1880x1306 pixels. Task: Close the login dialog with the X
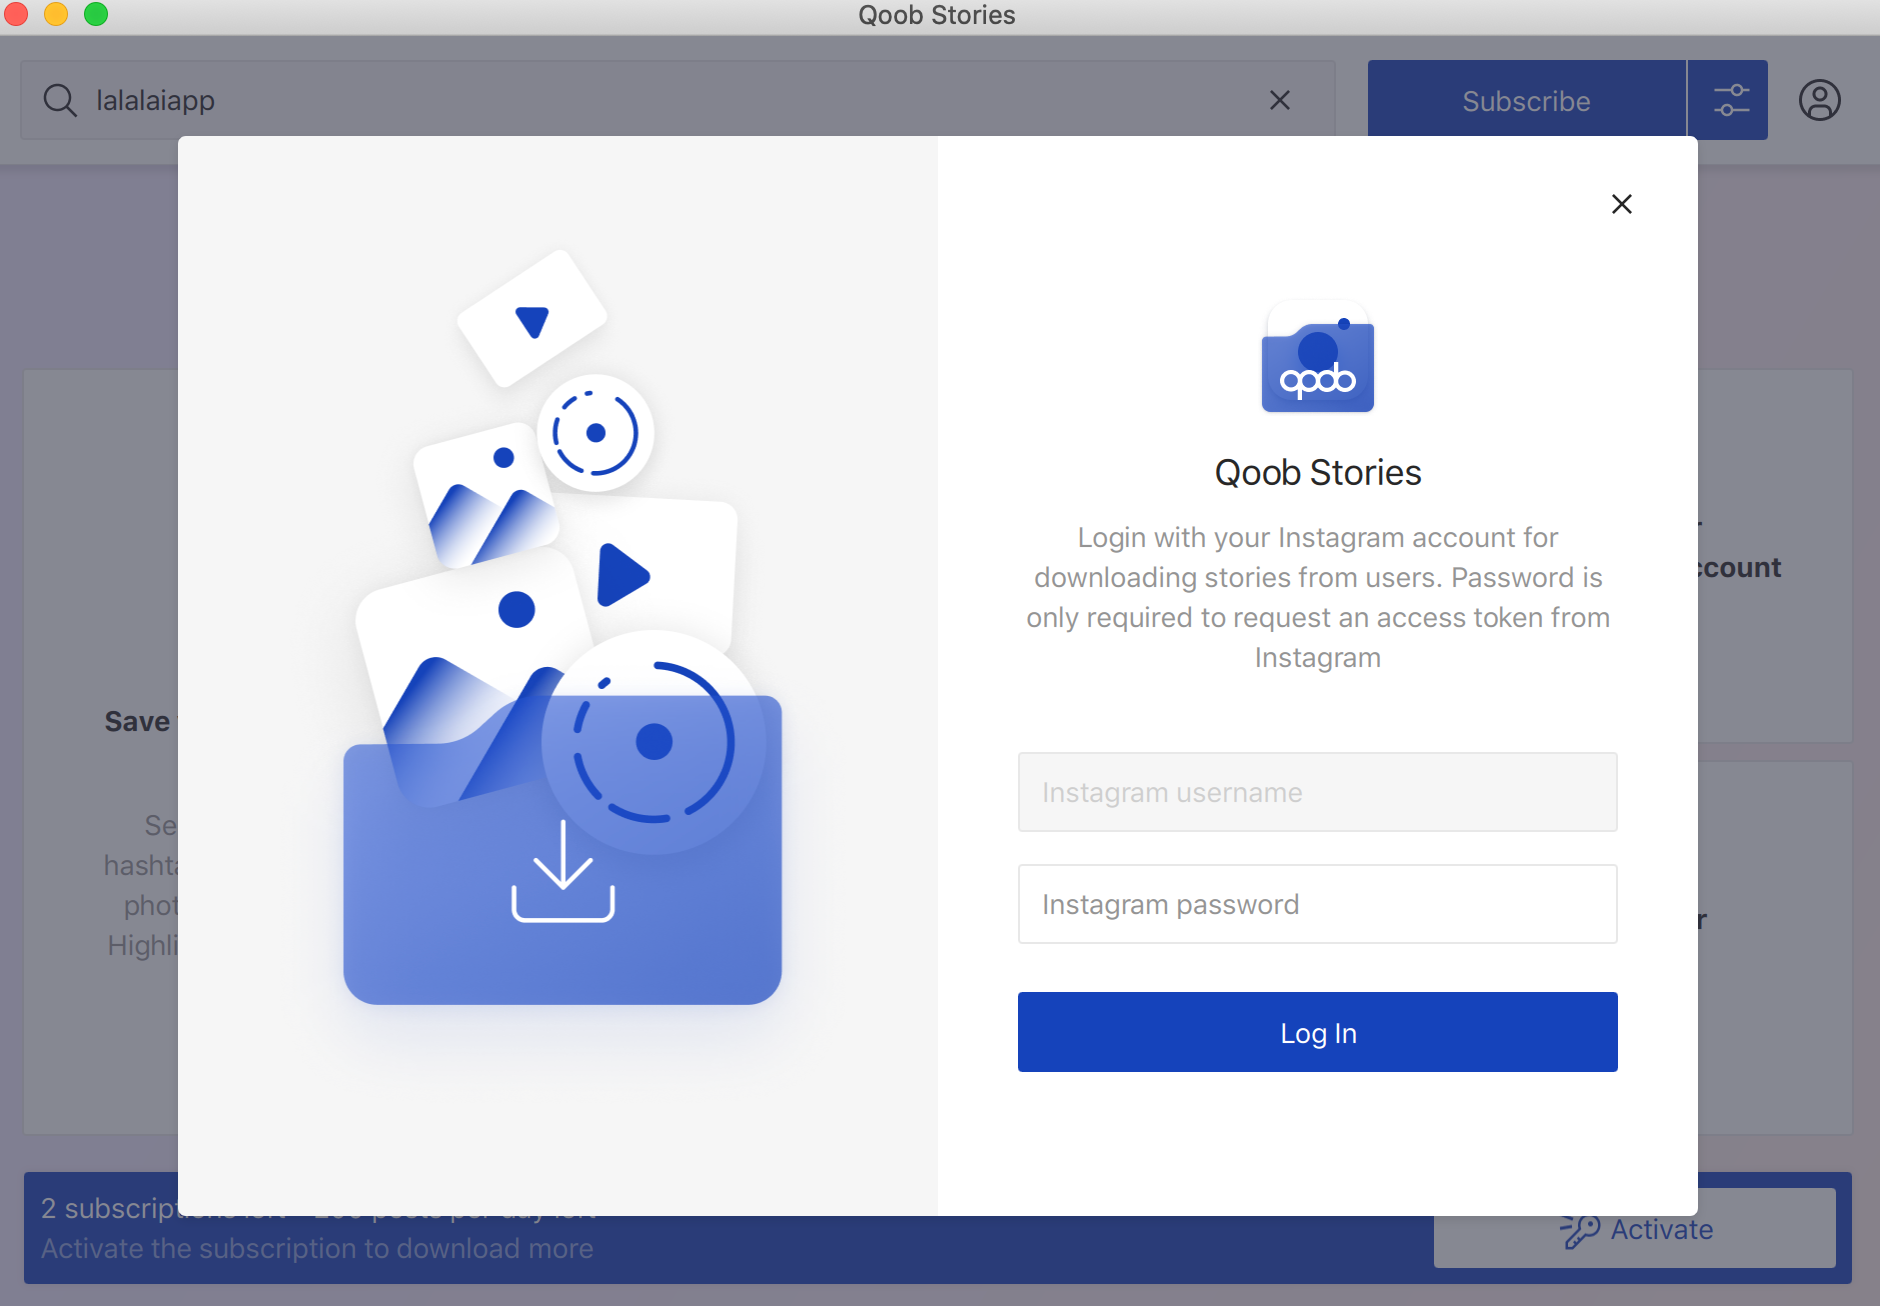[1622, 204]
